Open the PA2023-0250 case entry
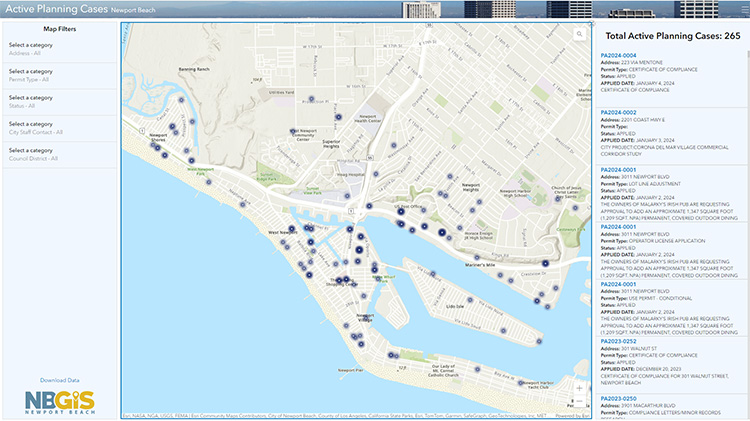 (x=618, y=398)
